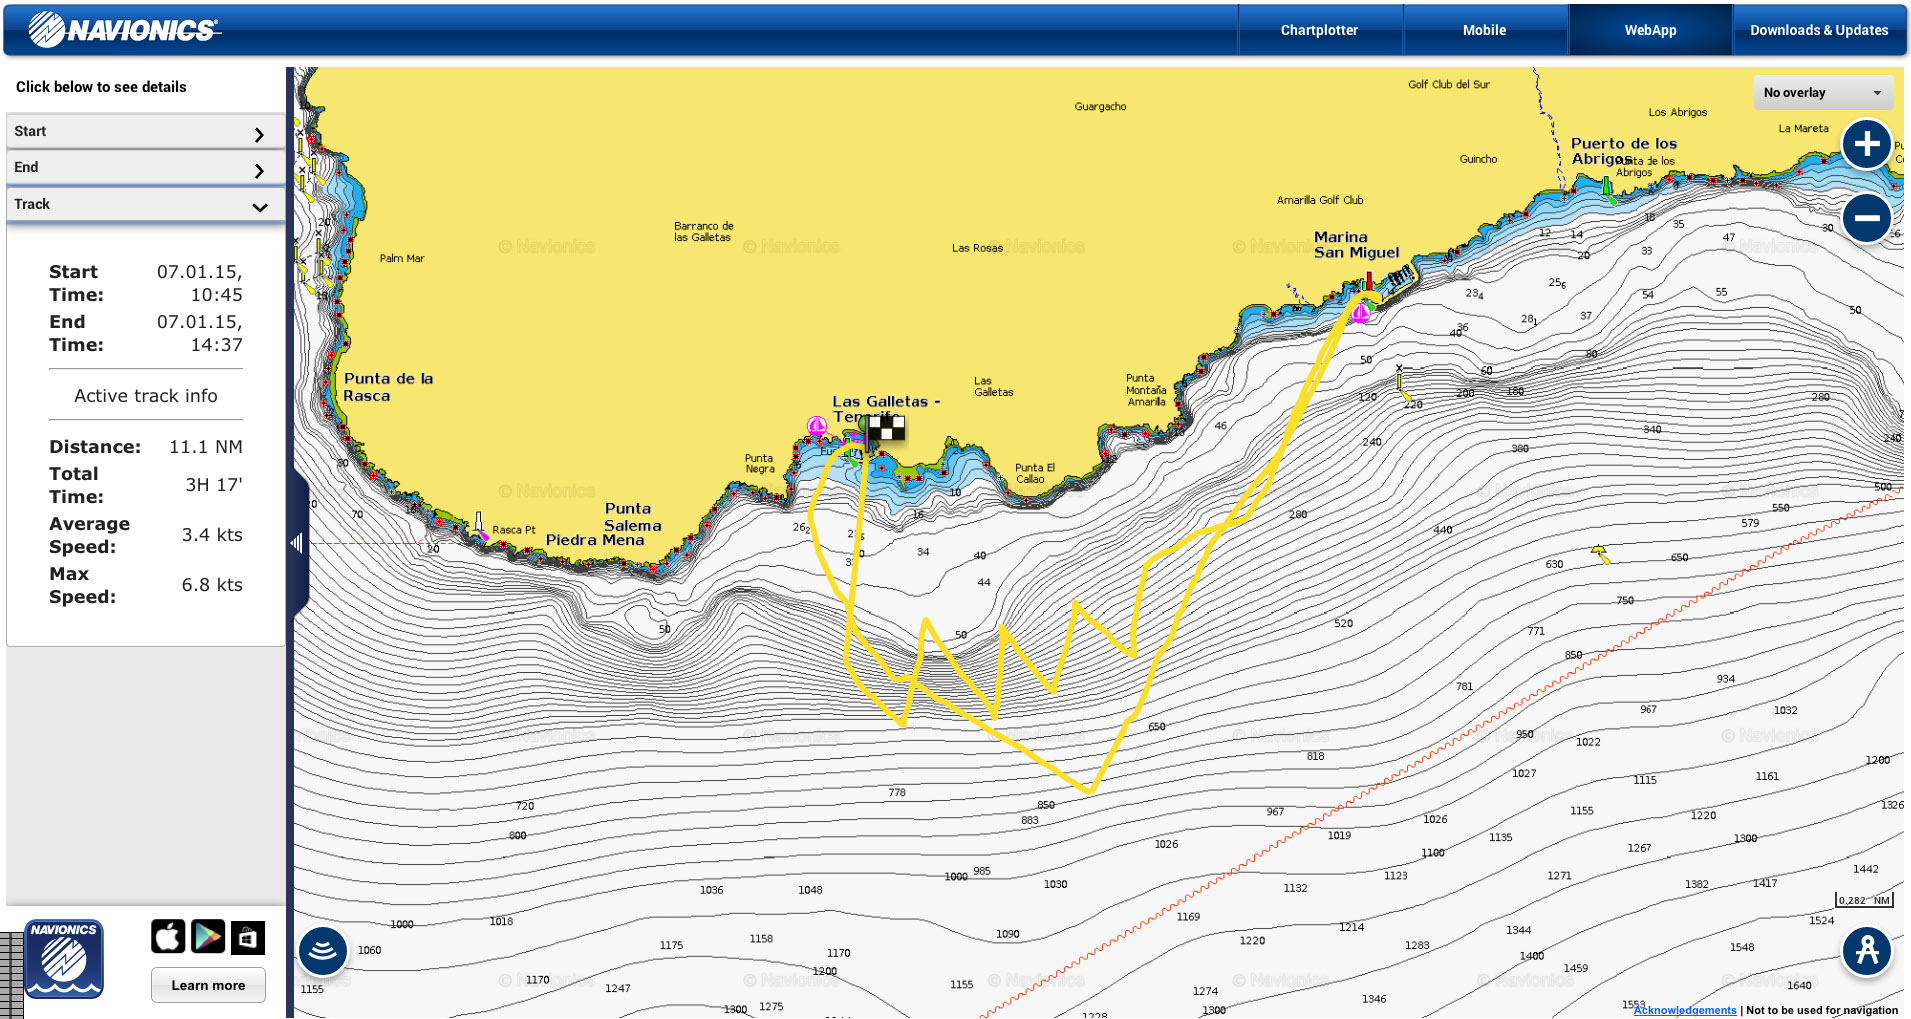Open the Mobile tab
This screenshot has width=1911, height=1019.
click(x=1484, y=30)
